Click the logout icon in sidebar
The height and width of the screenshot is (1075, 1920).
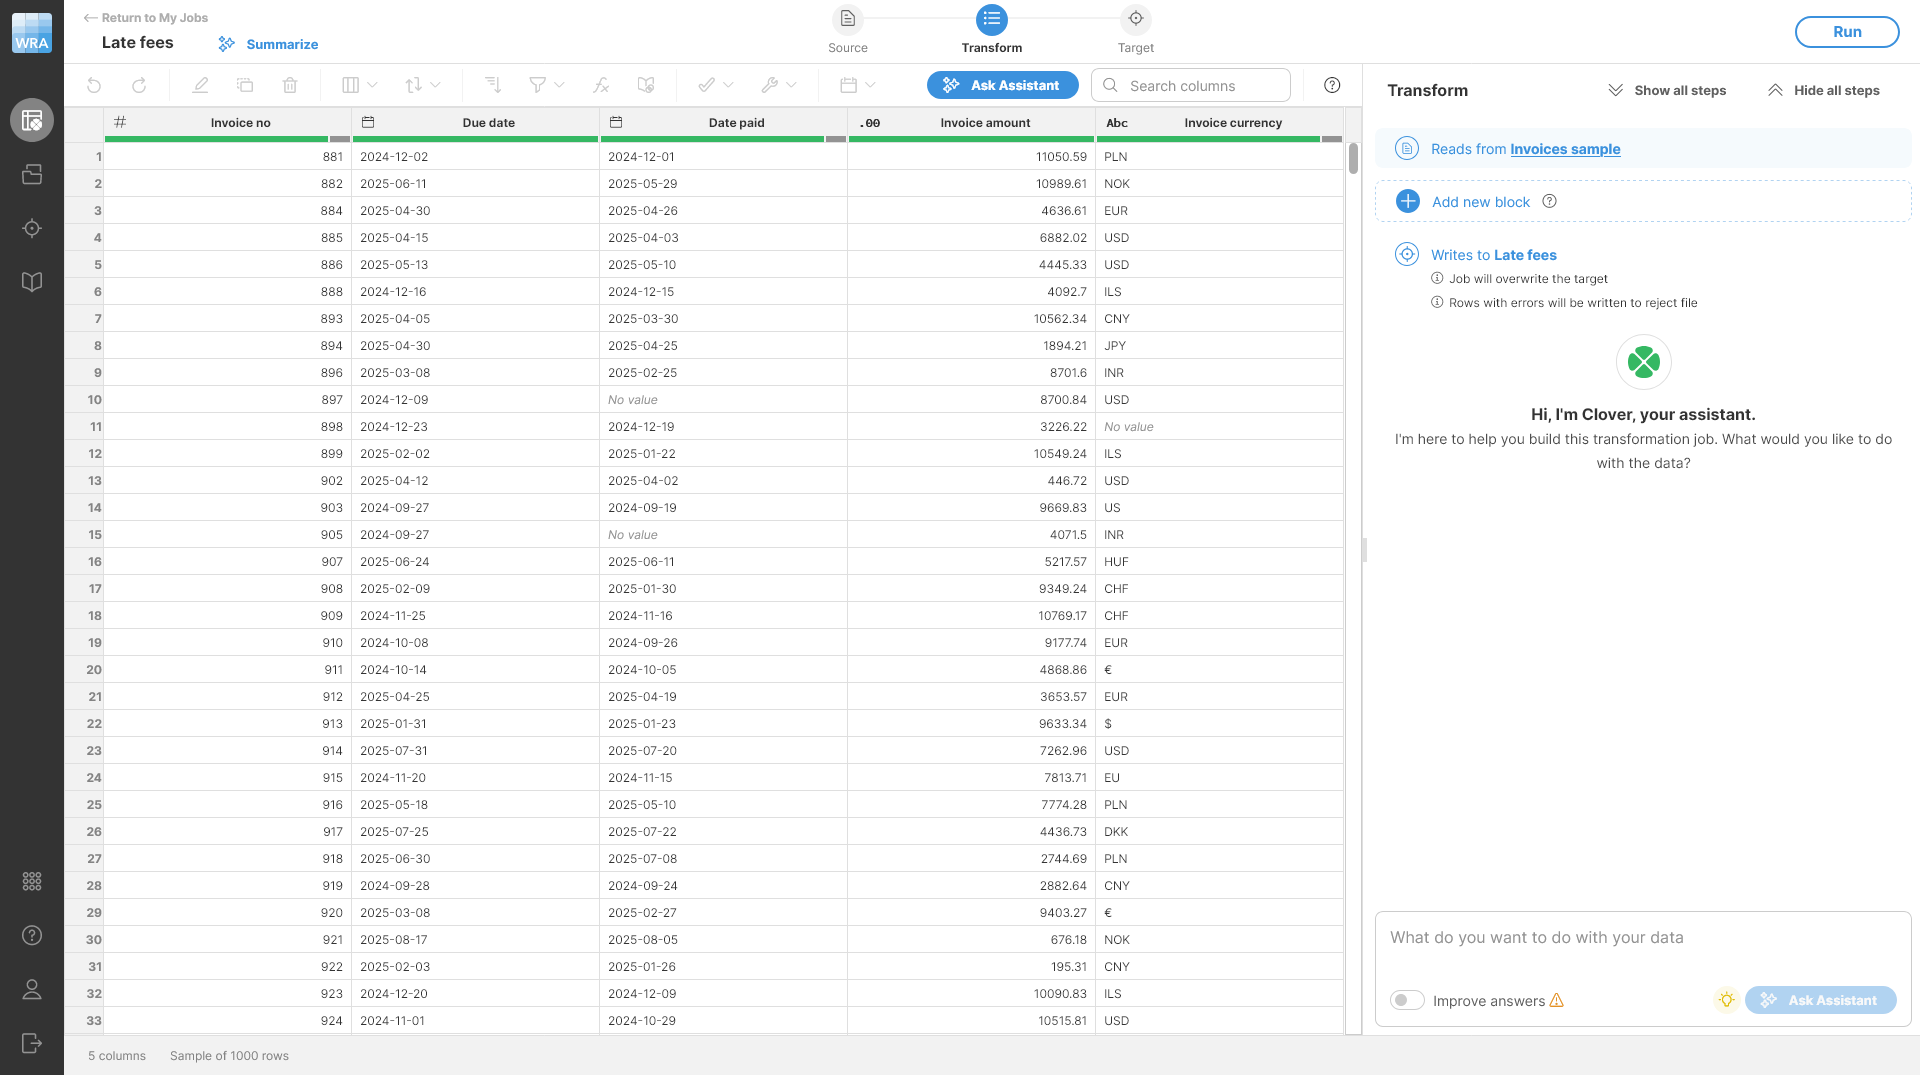point(32,1043)
